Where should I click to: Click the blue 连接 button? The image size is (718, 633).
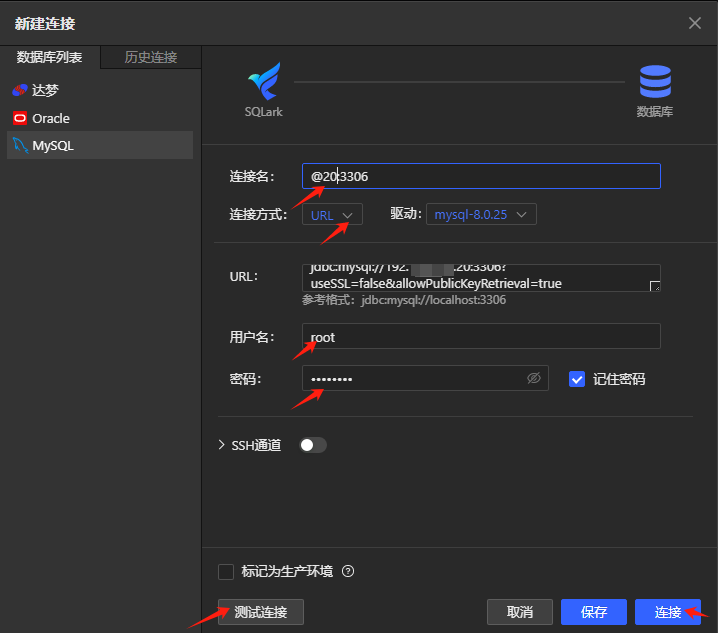point(668,612)
